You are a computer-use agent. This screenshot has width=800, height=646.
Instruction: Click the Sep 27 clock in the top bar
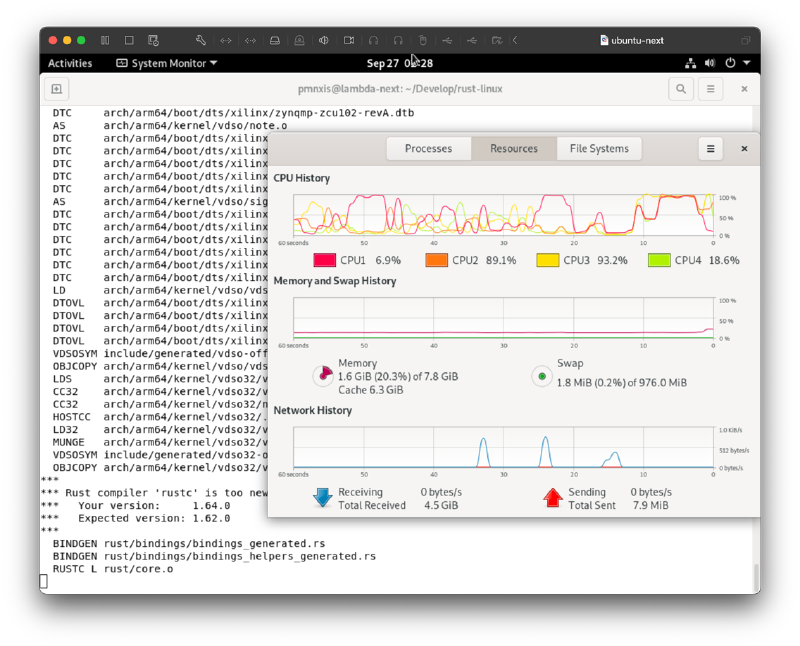point(400,62)
